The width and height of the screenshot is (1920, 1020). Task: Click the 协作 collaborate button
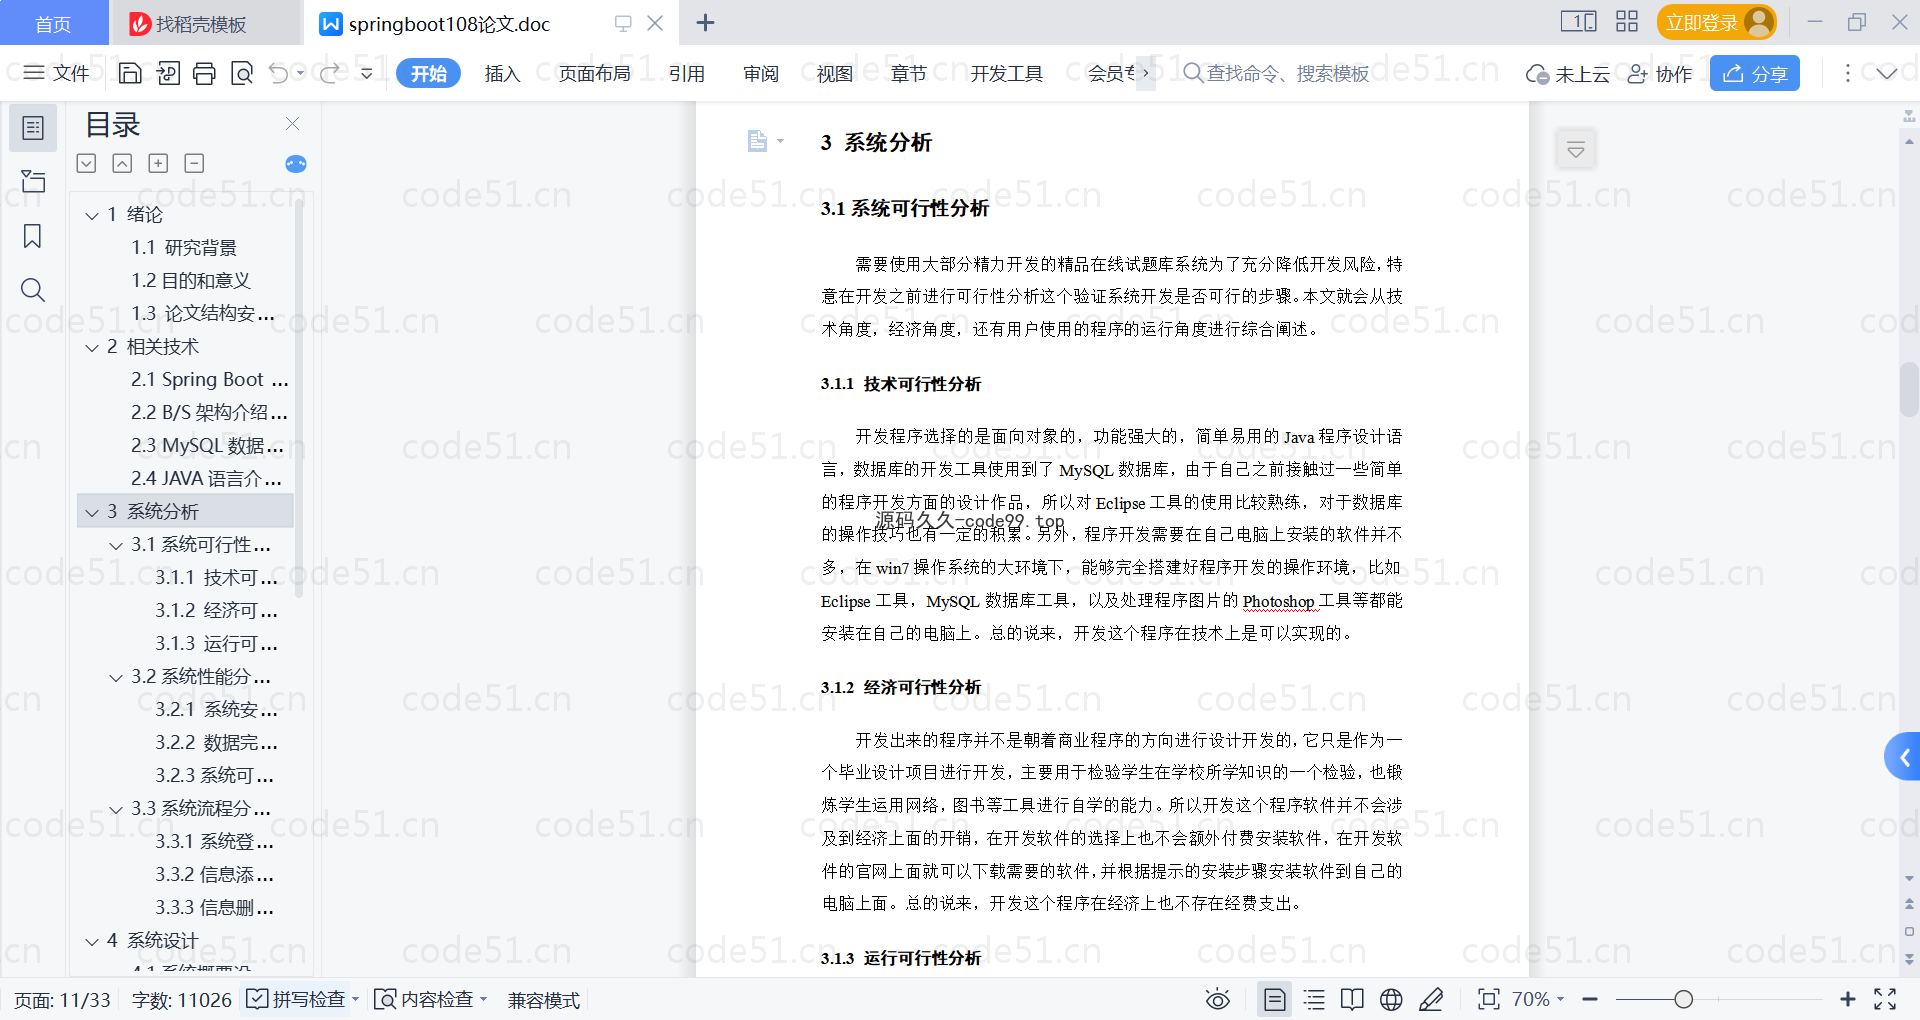coord(1659,74)
